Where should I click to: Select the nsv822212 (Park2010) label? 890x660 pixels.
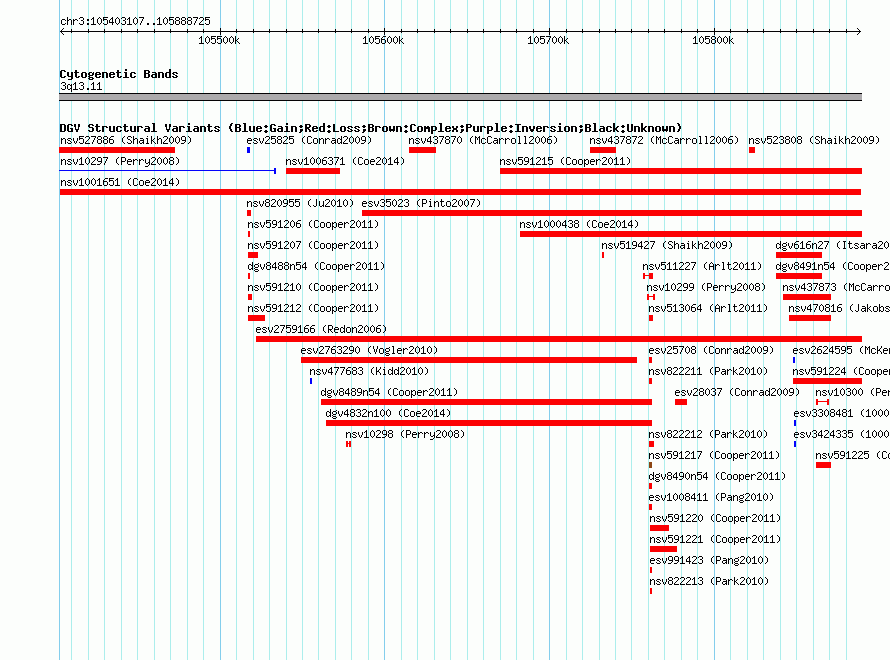point(708,434)
